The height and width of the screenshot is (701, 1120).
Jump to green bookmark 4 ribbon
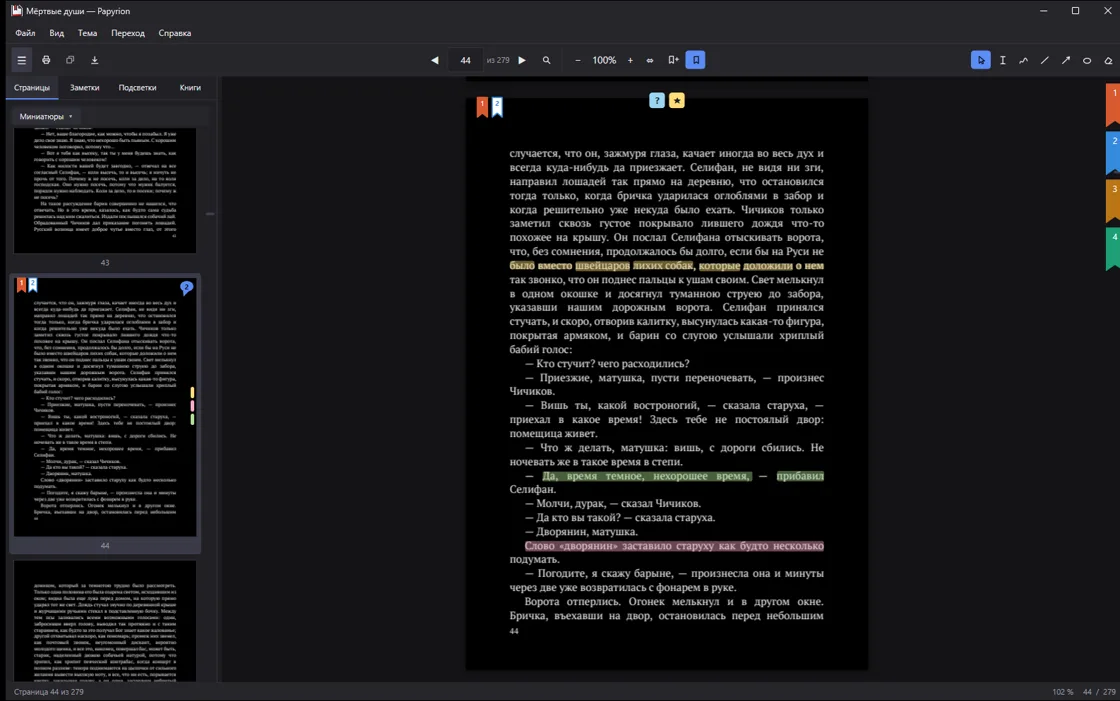pos(1113,249)
